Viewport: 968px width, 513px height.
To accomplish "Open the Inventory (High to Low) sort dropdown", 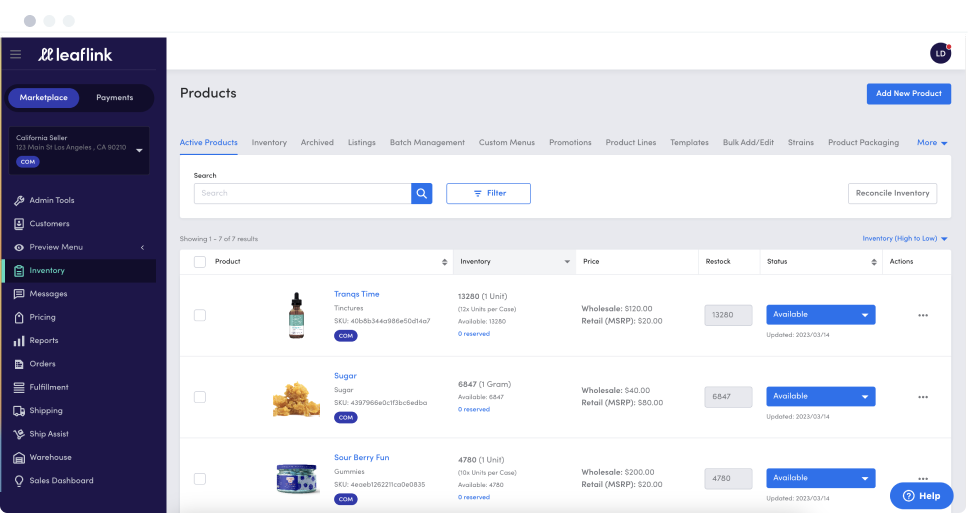I will pos(905,238).
